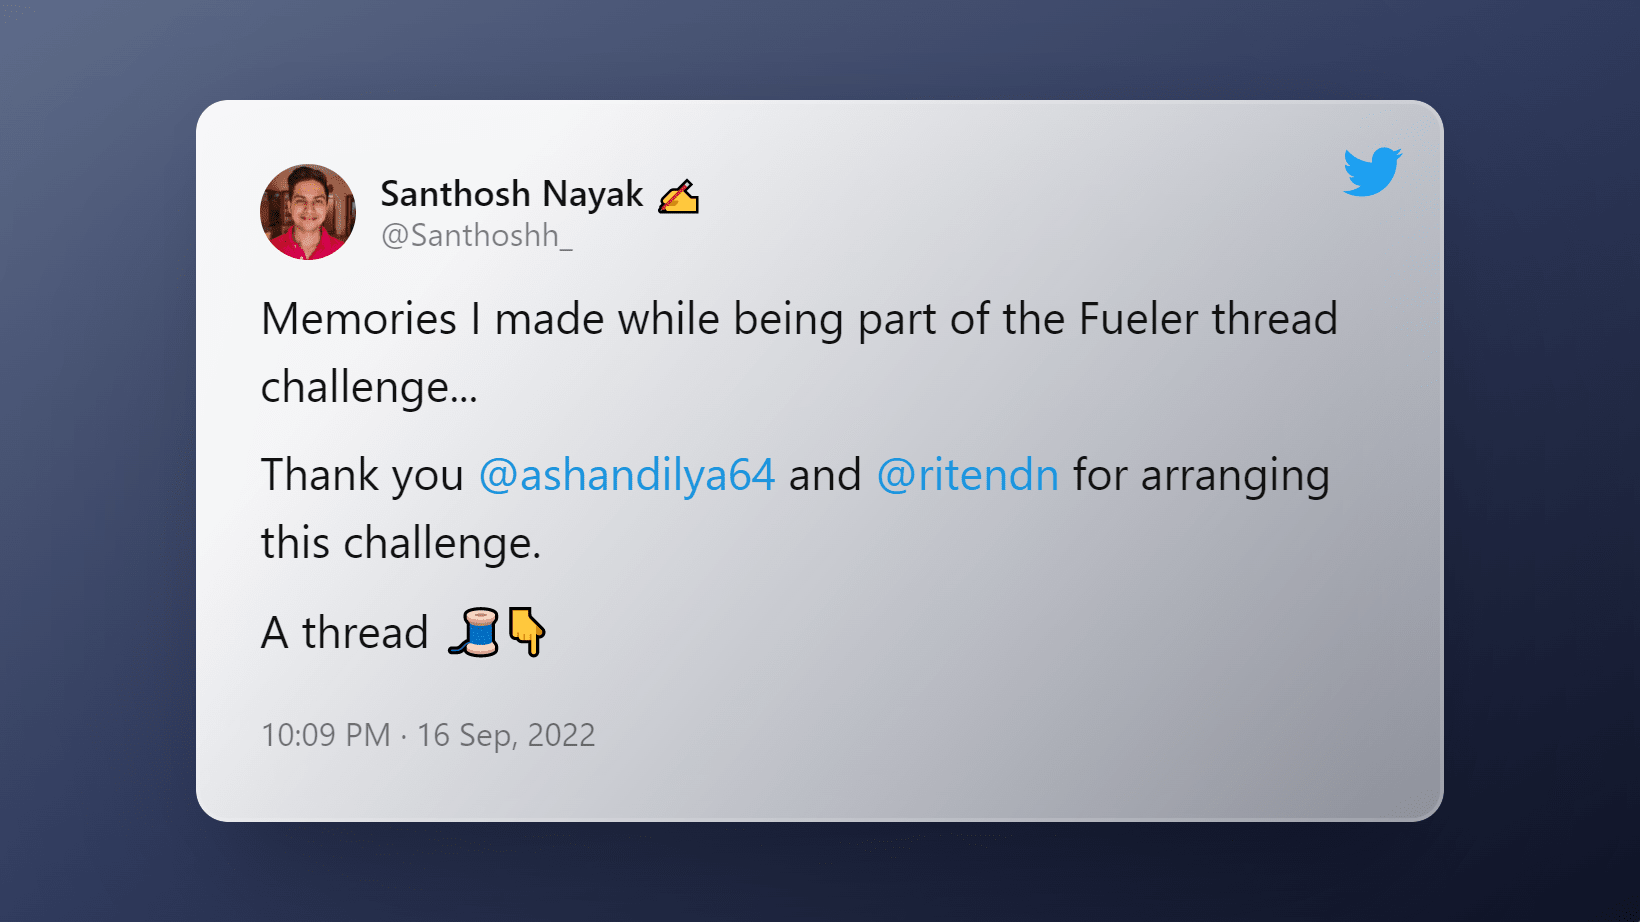
Task: Click the word "thread" after Fueler
Action: click(x=1274, y=320)
